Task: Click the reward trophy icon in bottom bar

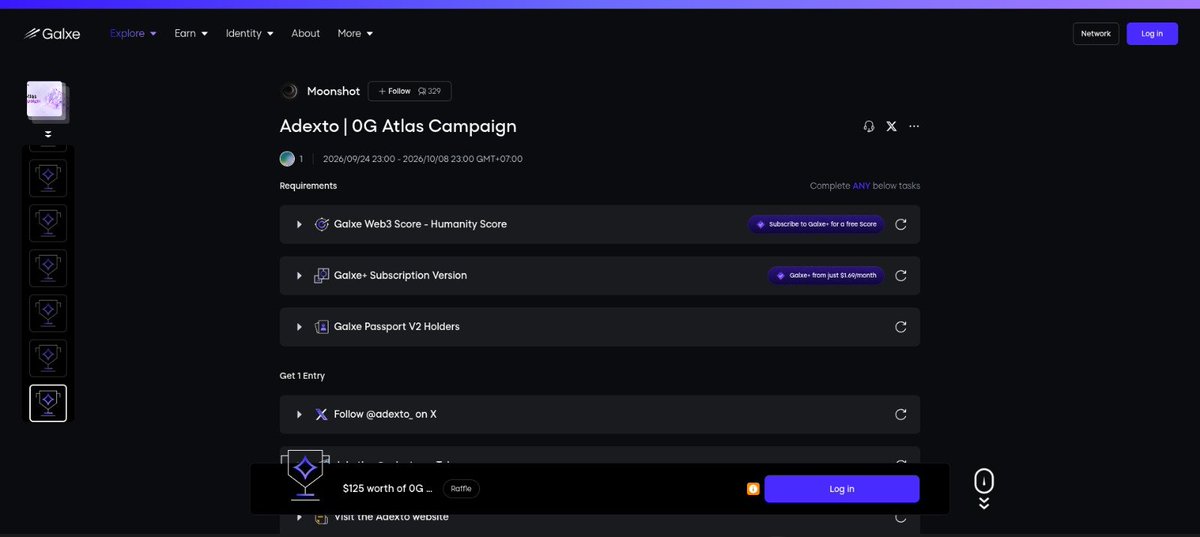Action: [304, 475]
